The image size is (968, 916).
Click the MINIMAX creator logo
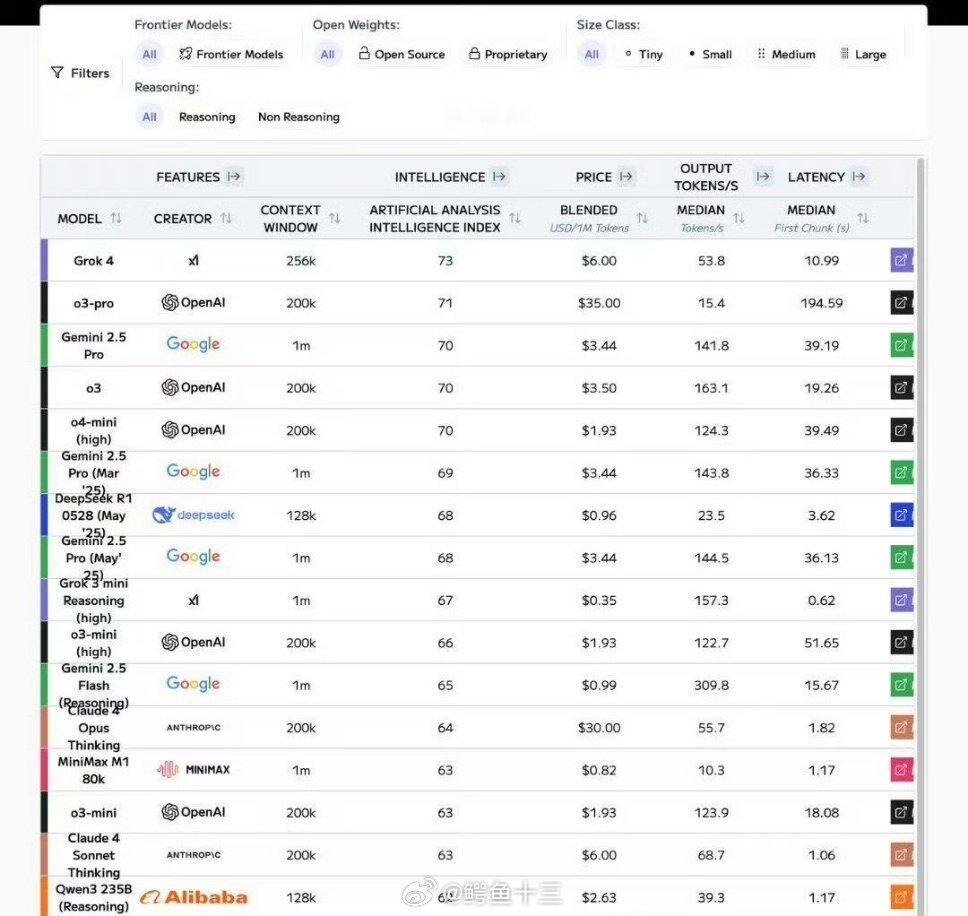(x=193, y=770)
